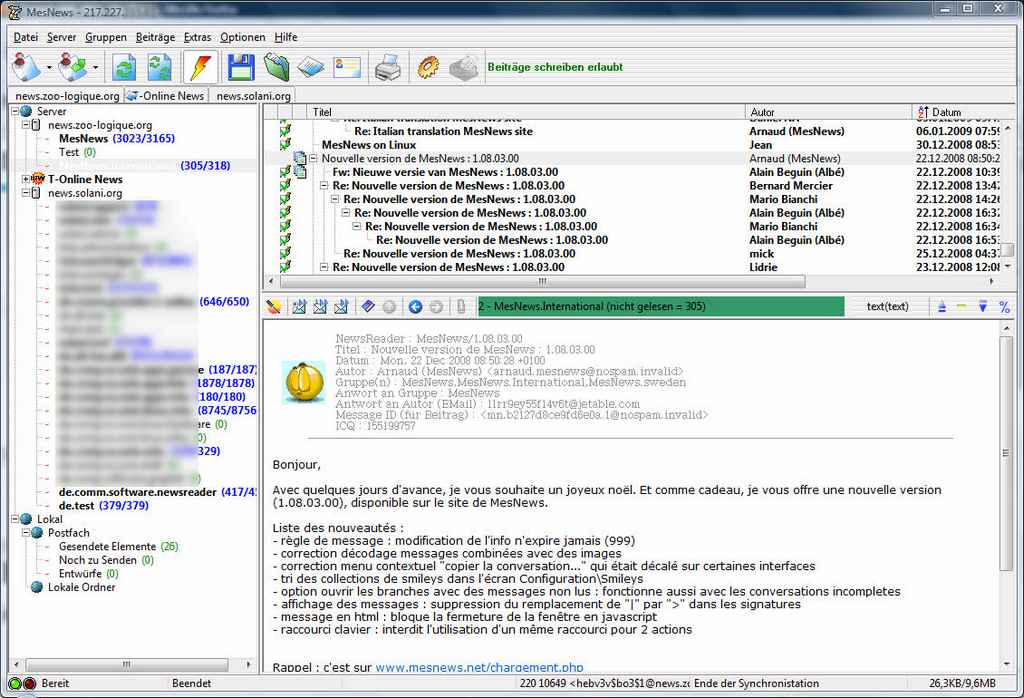Open the Gruppen menu
This screenshot has width=1024, height=698.
106,37
